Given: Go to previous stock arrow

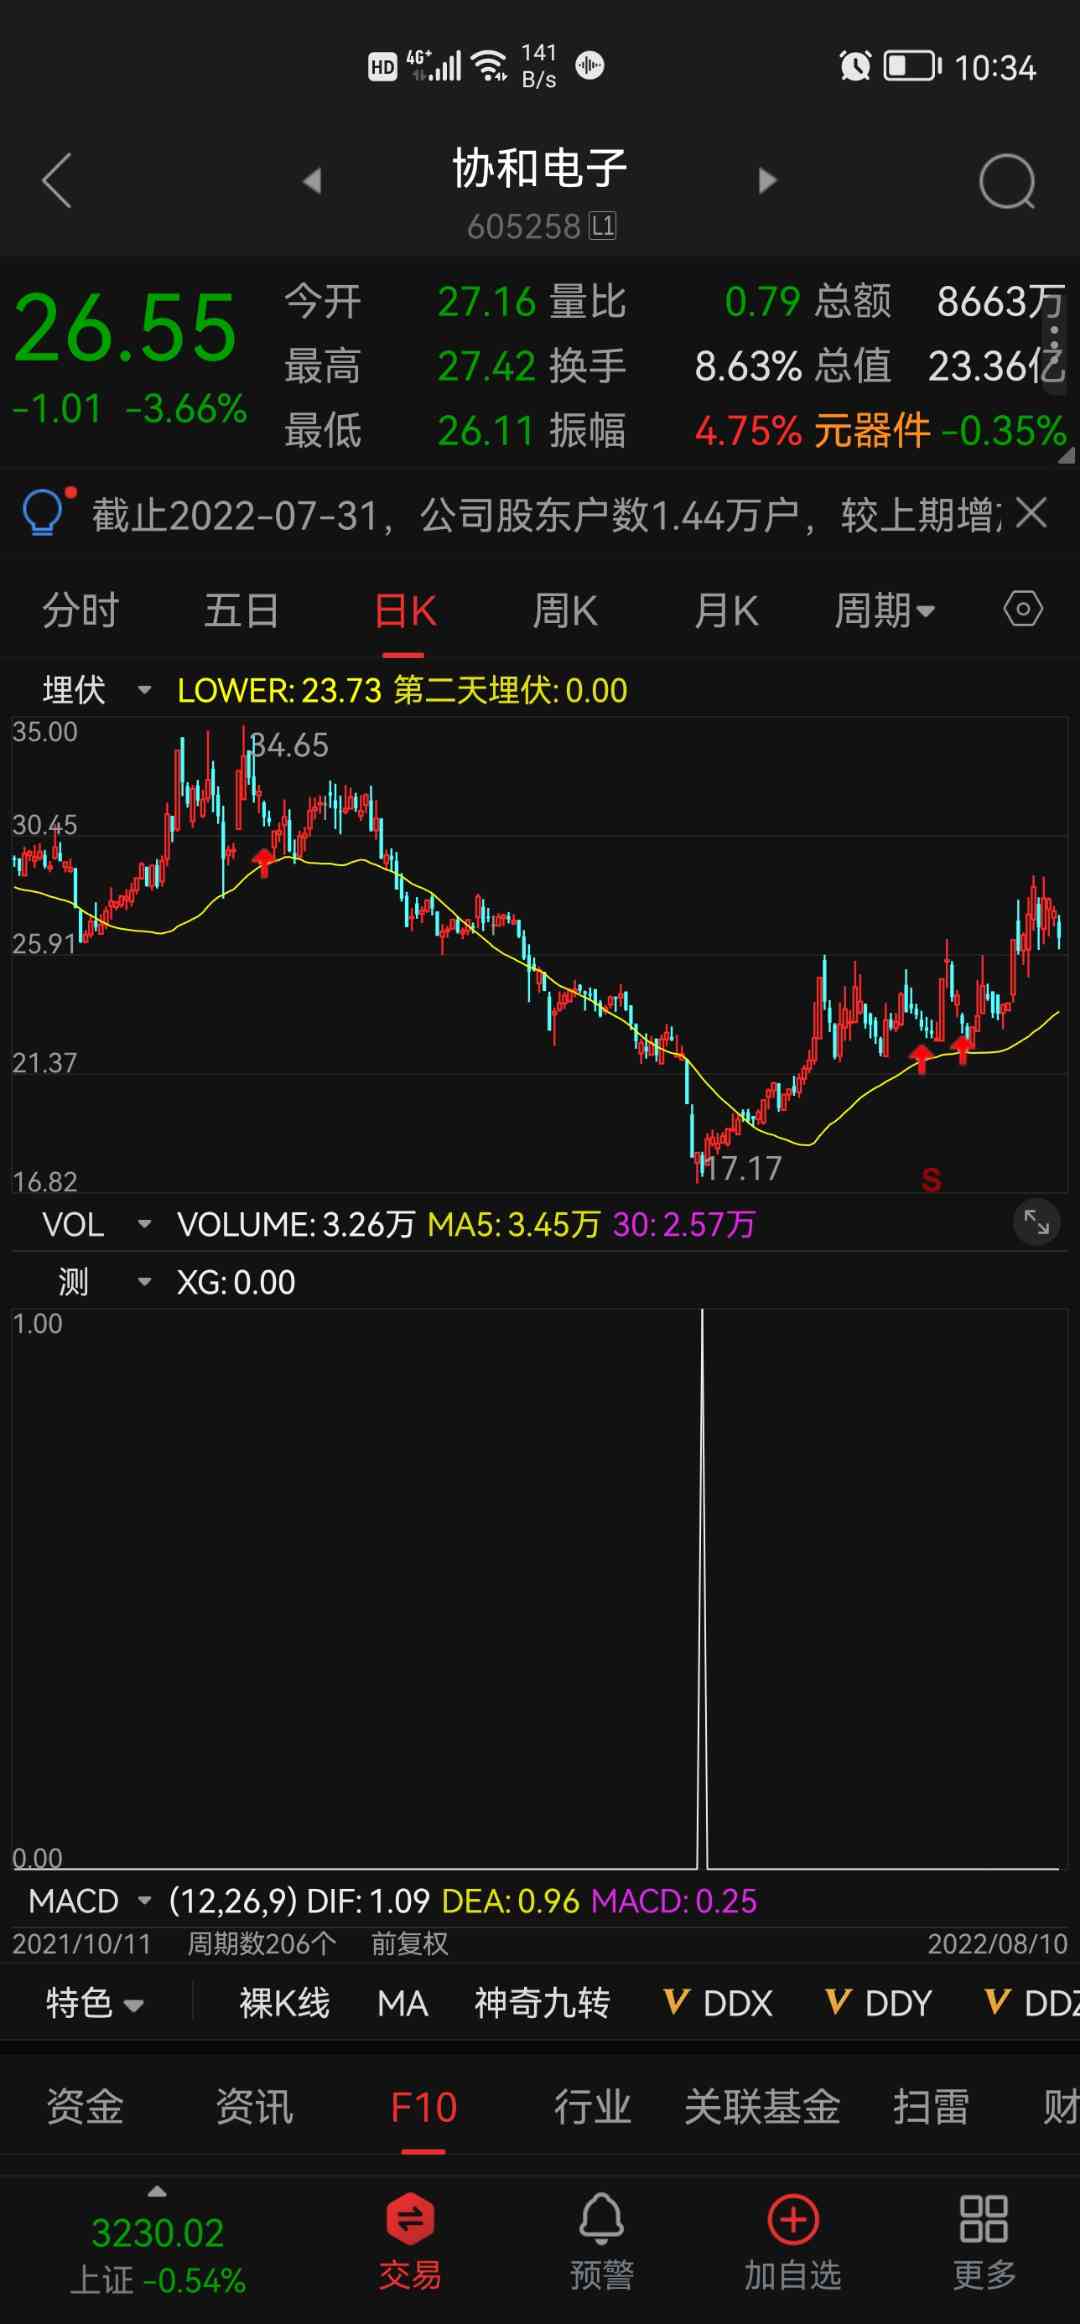Looking at the screenshot, I should point(312,181).
